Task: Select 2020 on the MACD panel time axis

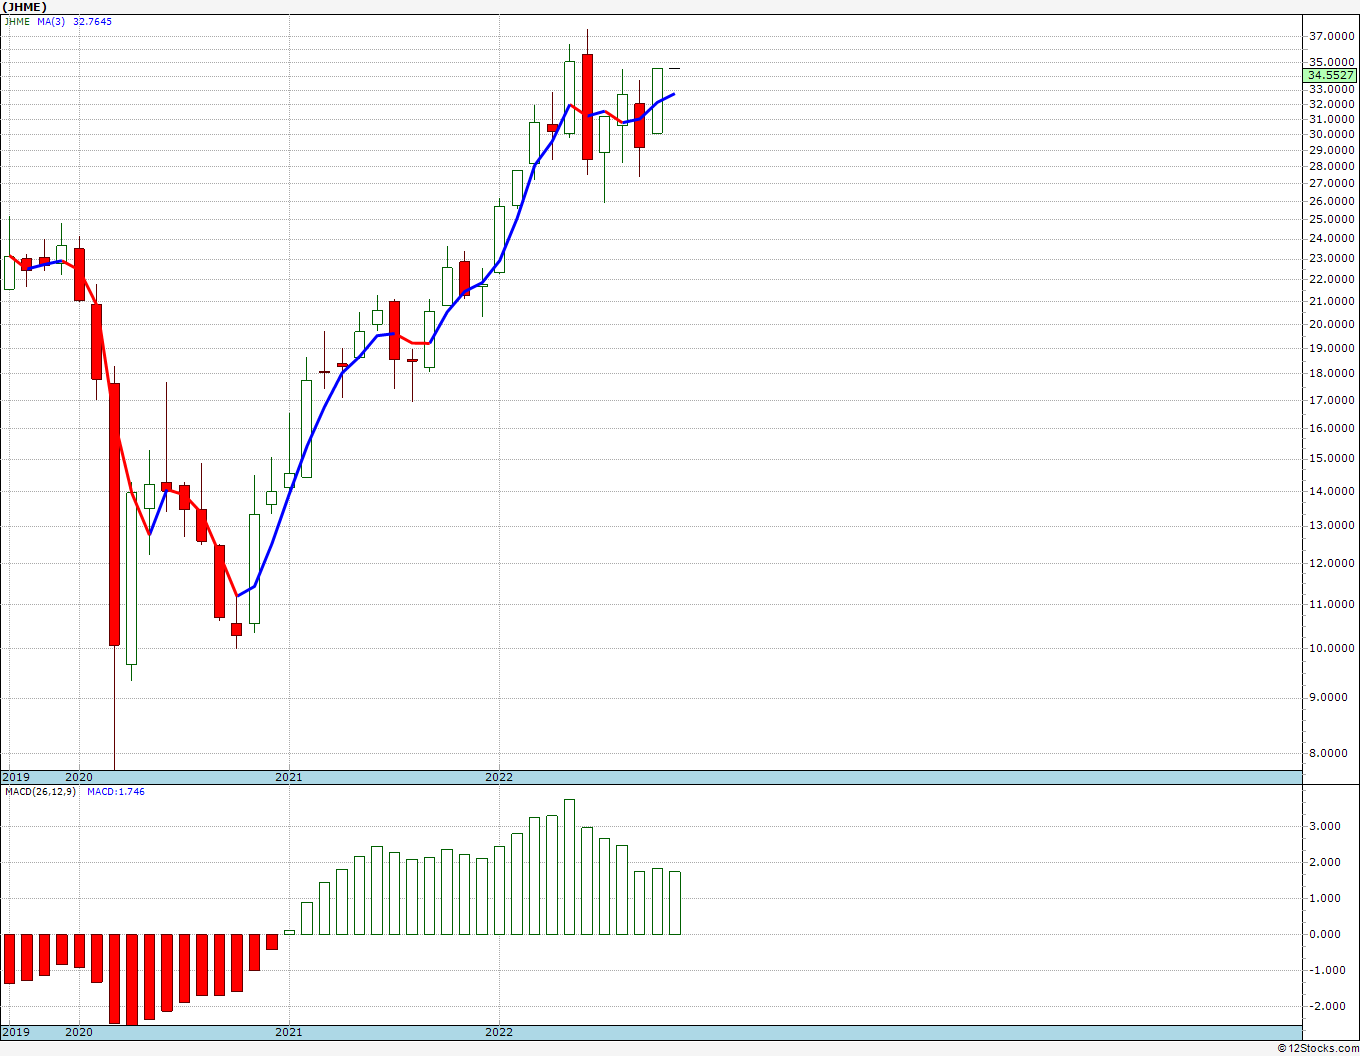Action: [79, 1032]
